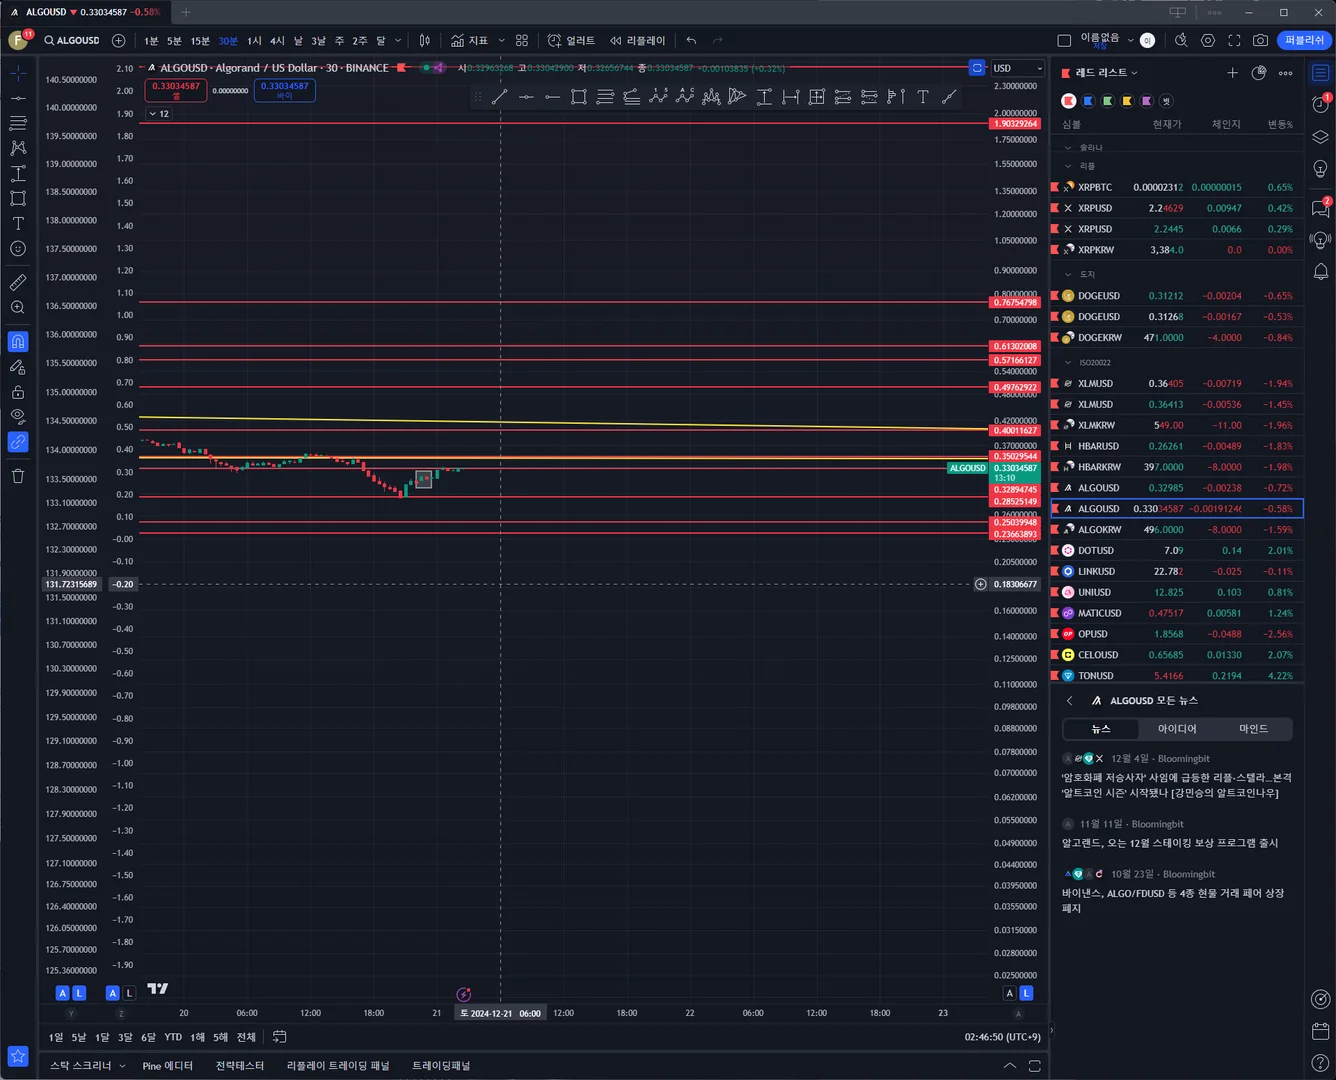Image resolution: width=1336 pixels, height=1080 pixels.
Task: Toggle log scale L button on price axis
Action: (1026, 993)
